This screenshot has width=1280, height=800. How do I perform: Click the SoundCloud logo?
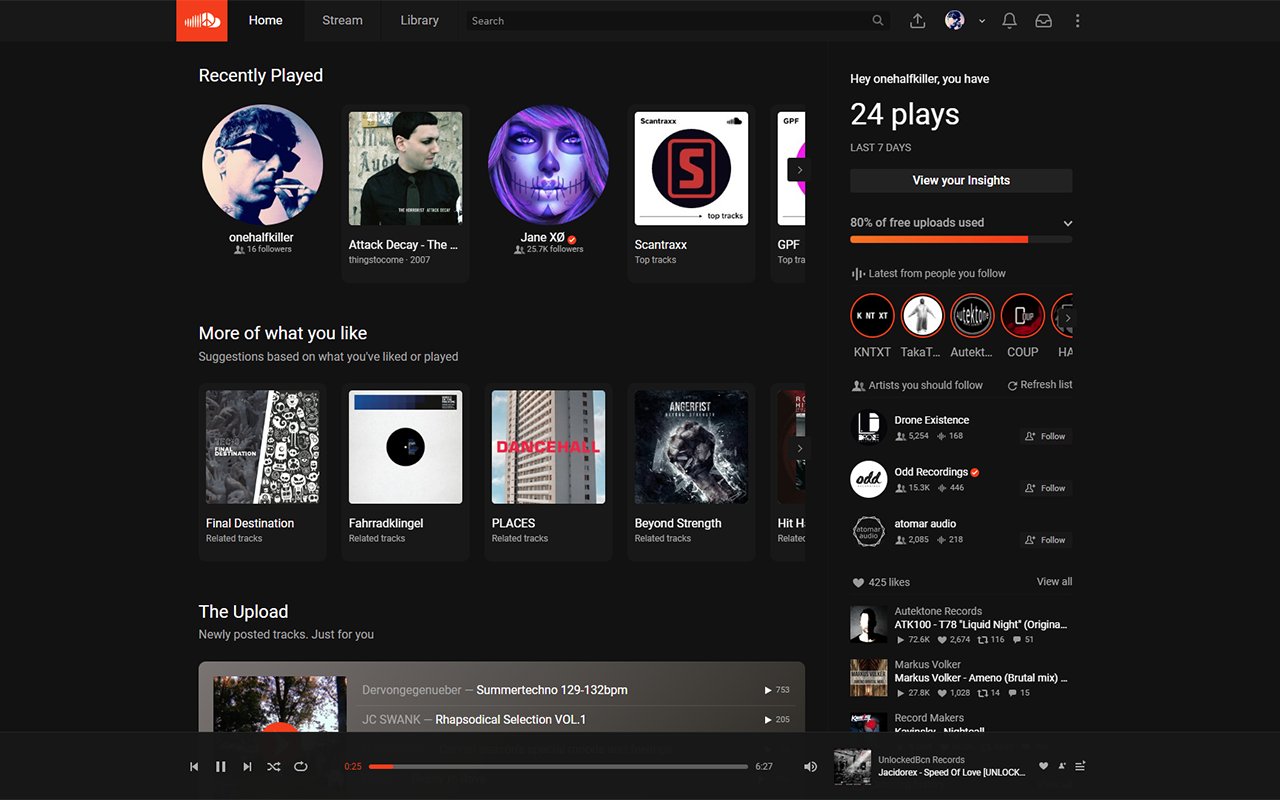(x=202, y=20)
